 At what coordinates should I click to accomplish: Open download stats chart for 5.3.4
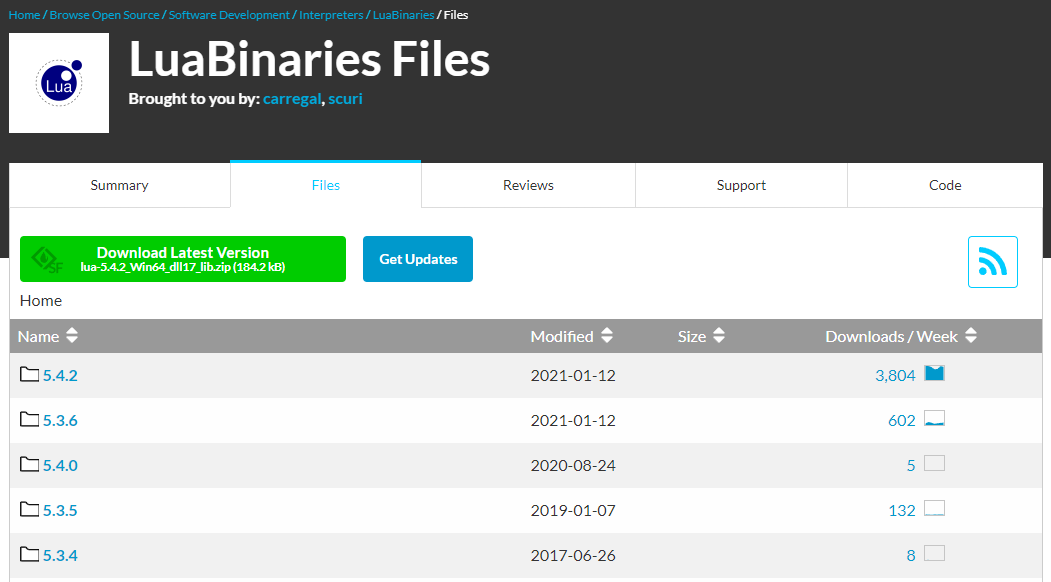pos(934,553)
